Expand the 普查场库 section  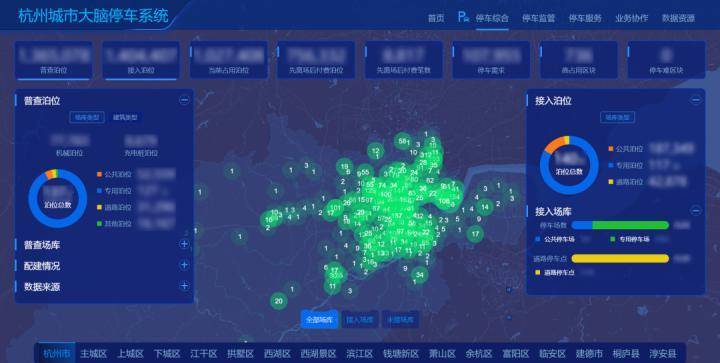point(184,244)
